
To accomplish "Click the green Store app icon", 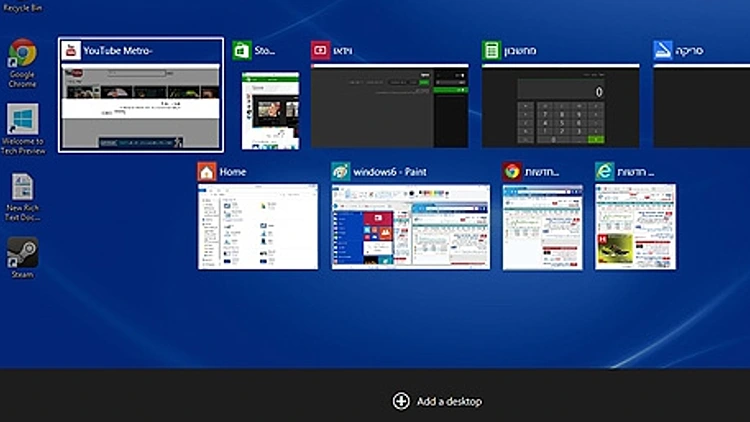I will (240, 50).
